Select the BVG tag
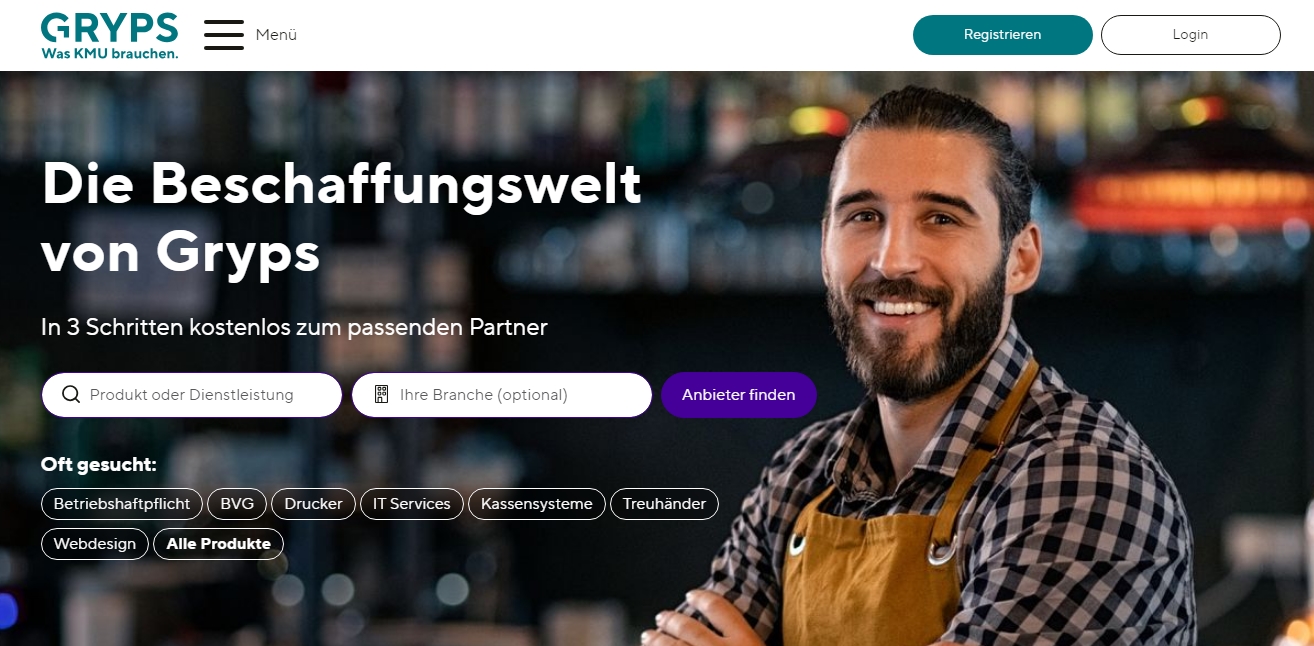Screen dimensions: 1314x646 point(237,504)
